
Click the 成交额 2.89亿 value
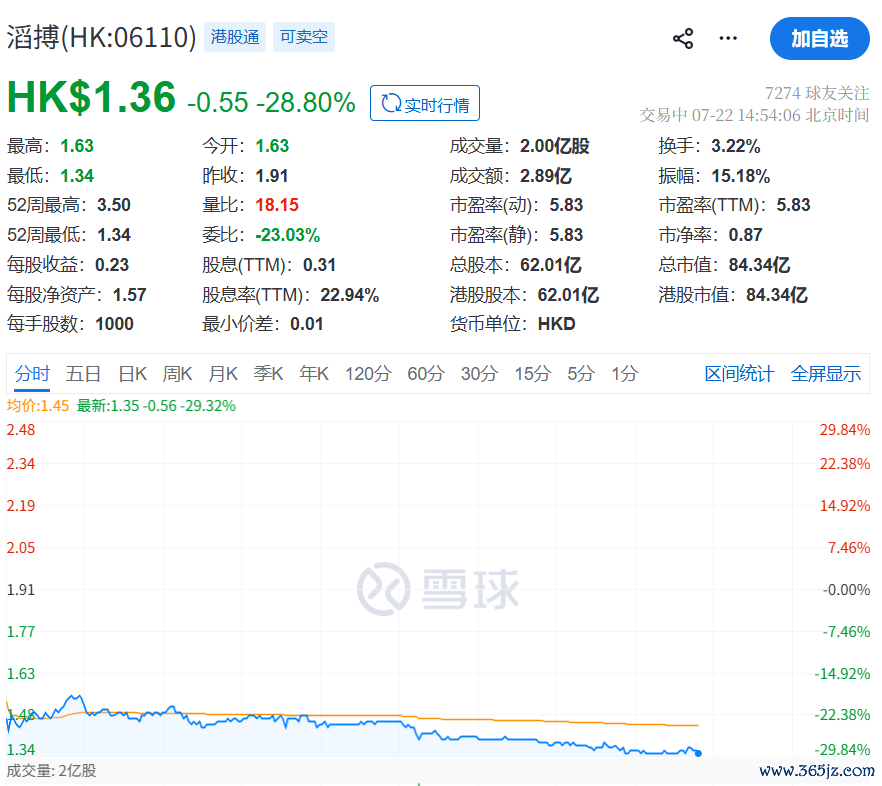click(x=545, y=176)
